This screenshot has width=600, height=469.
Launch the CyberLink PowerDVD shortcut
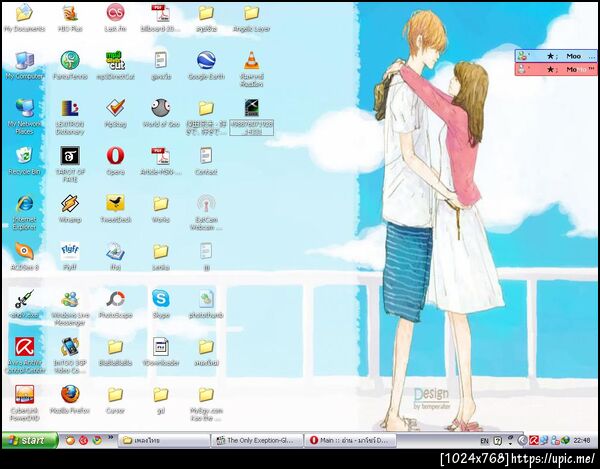[24, 403]
